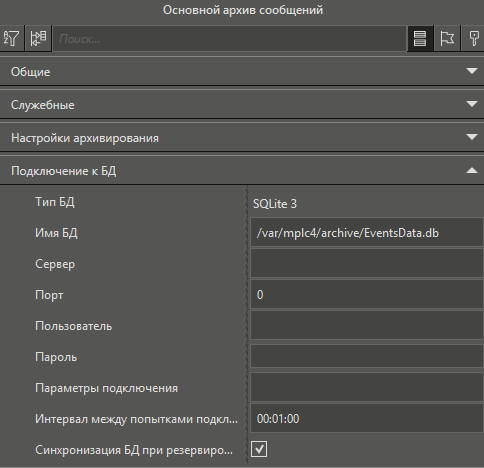The image size is (484, 468).
Task: Click the empty Сервер field
Action: coord(367,264)
